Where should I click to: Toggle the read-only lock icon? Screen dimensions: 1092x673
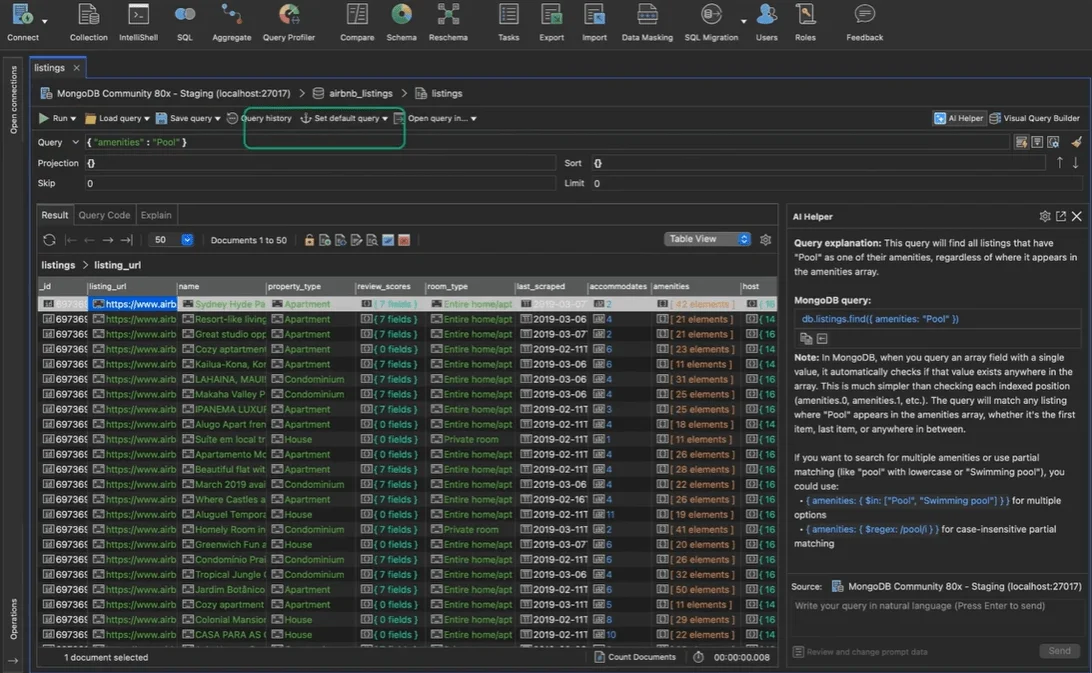point(309,240)
